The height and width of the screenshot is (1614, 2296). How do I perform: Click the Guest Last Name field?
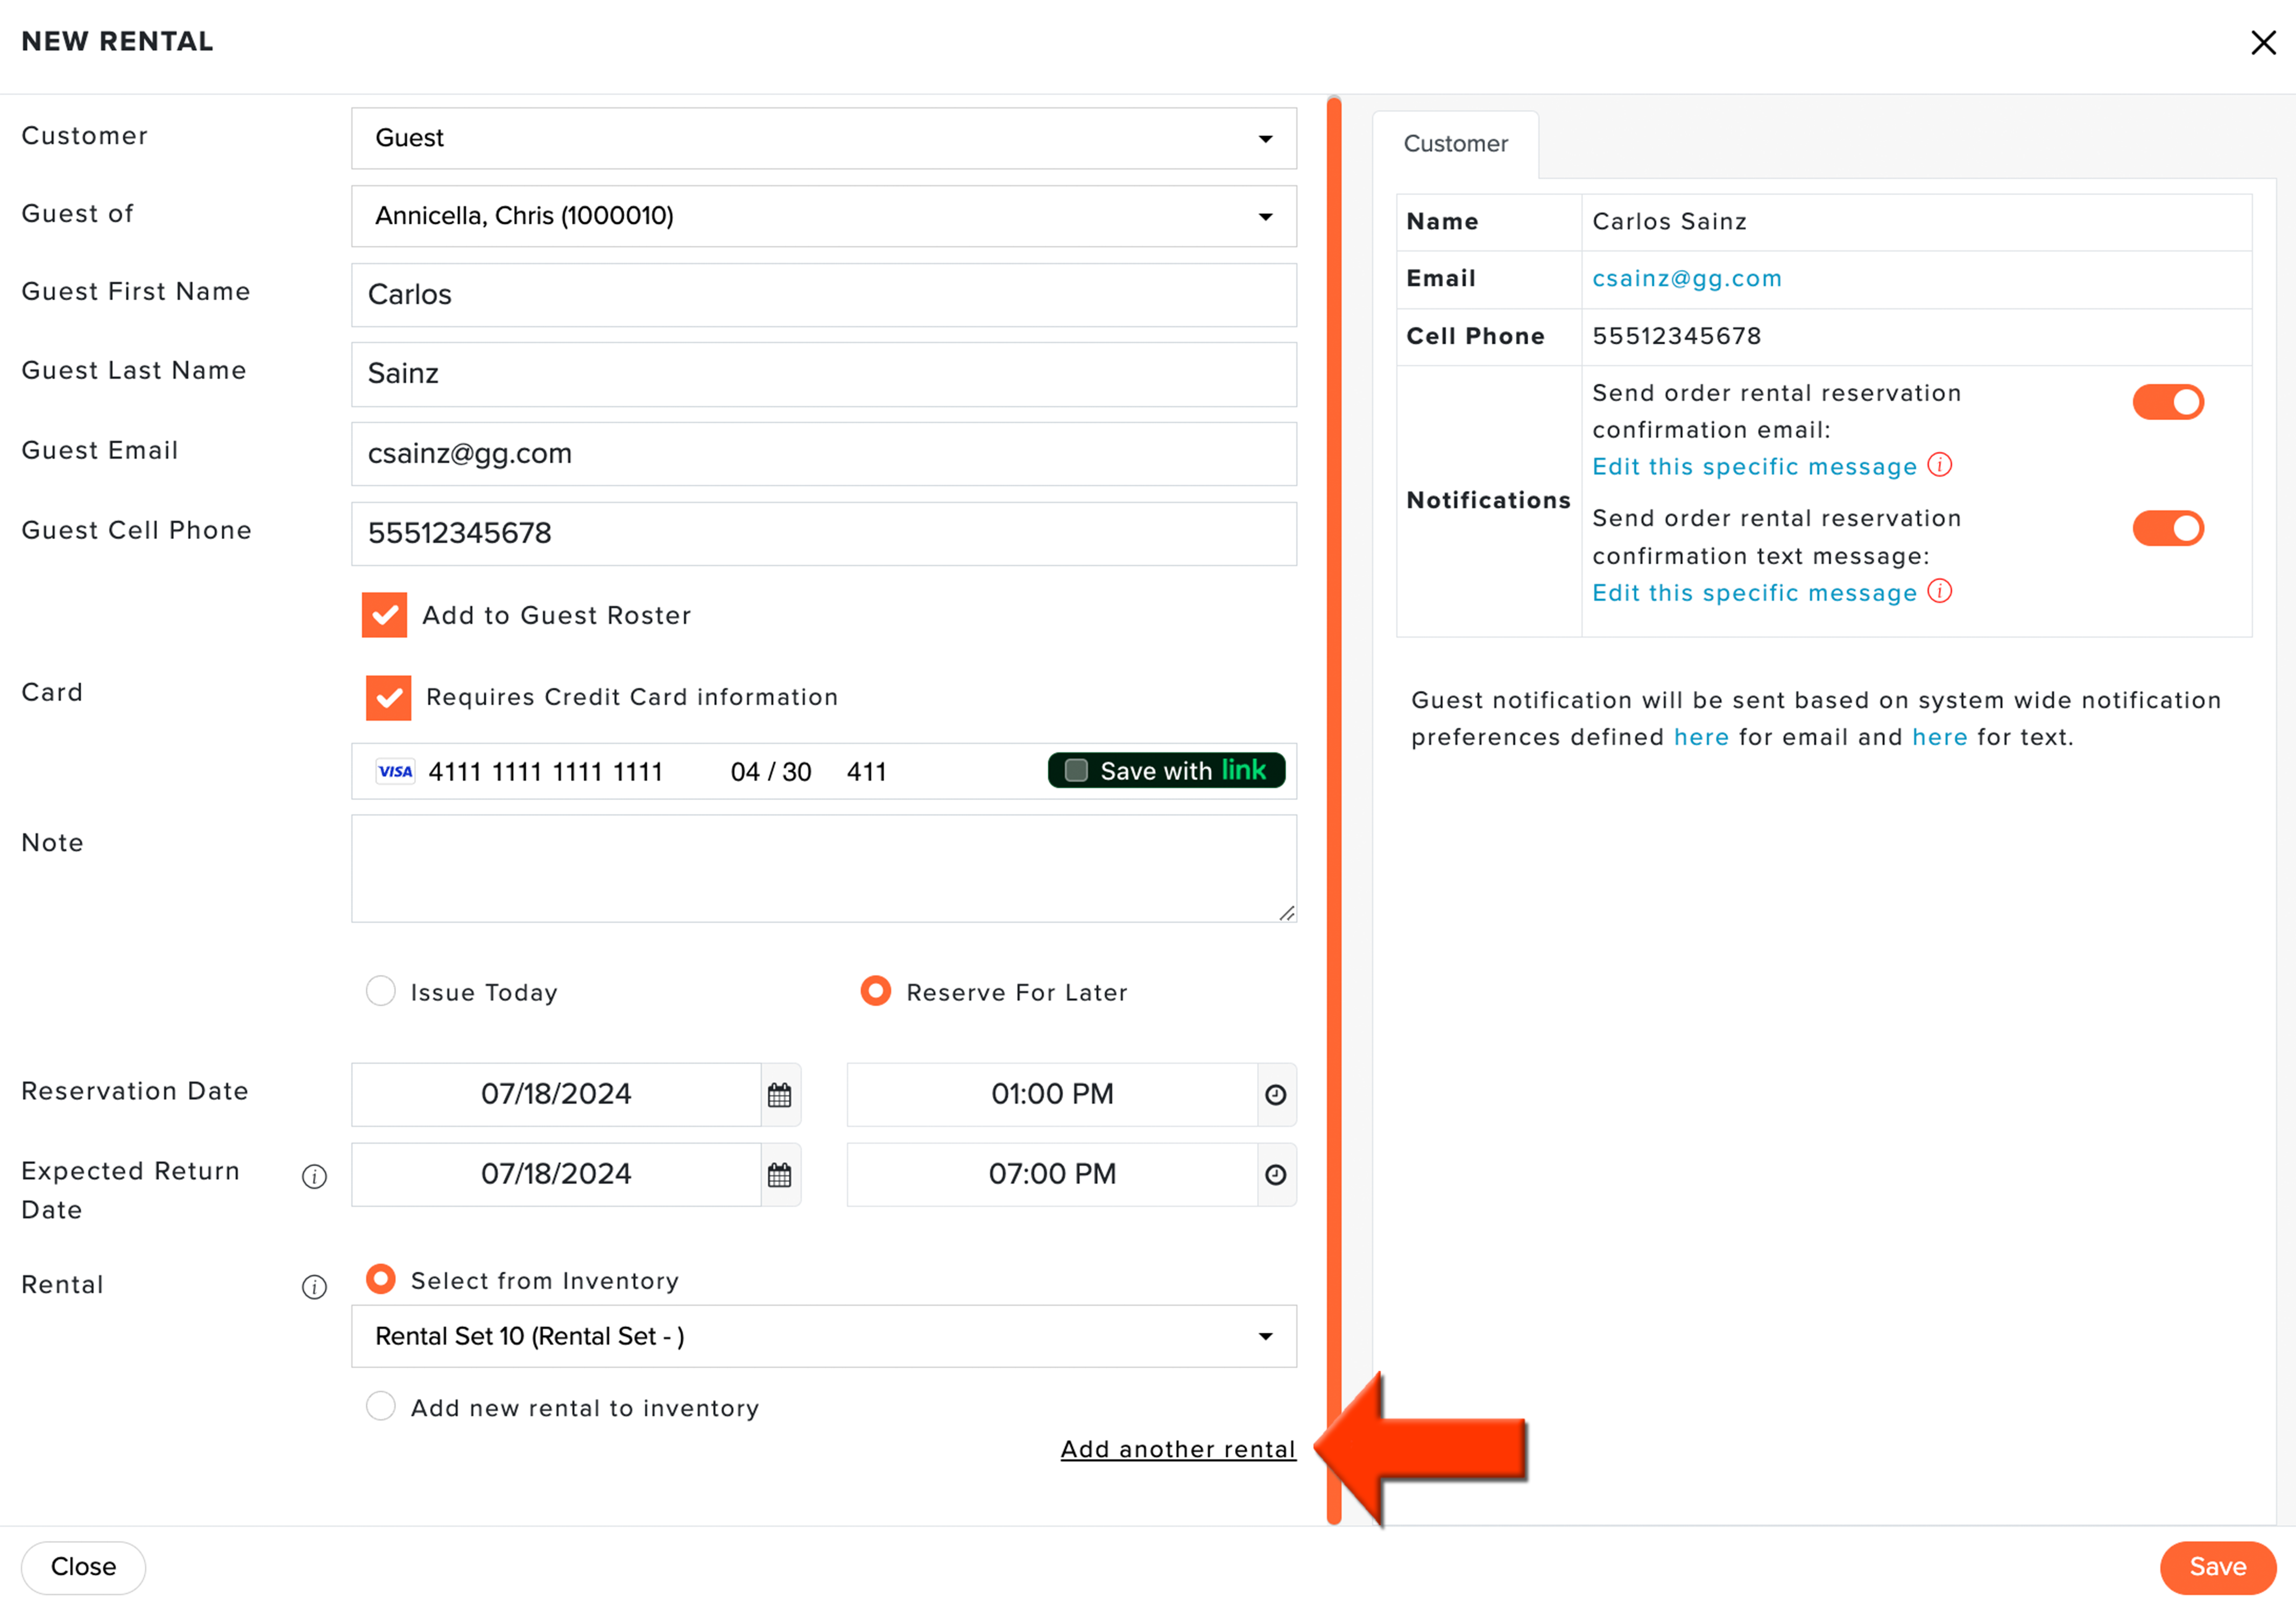click(x=824, y=374)
